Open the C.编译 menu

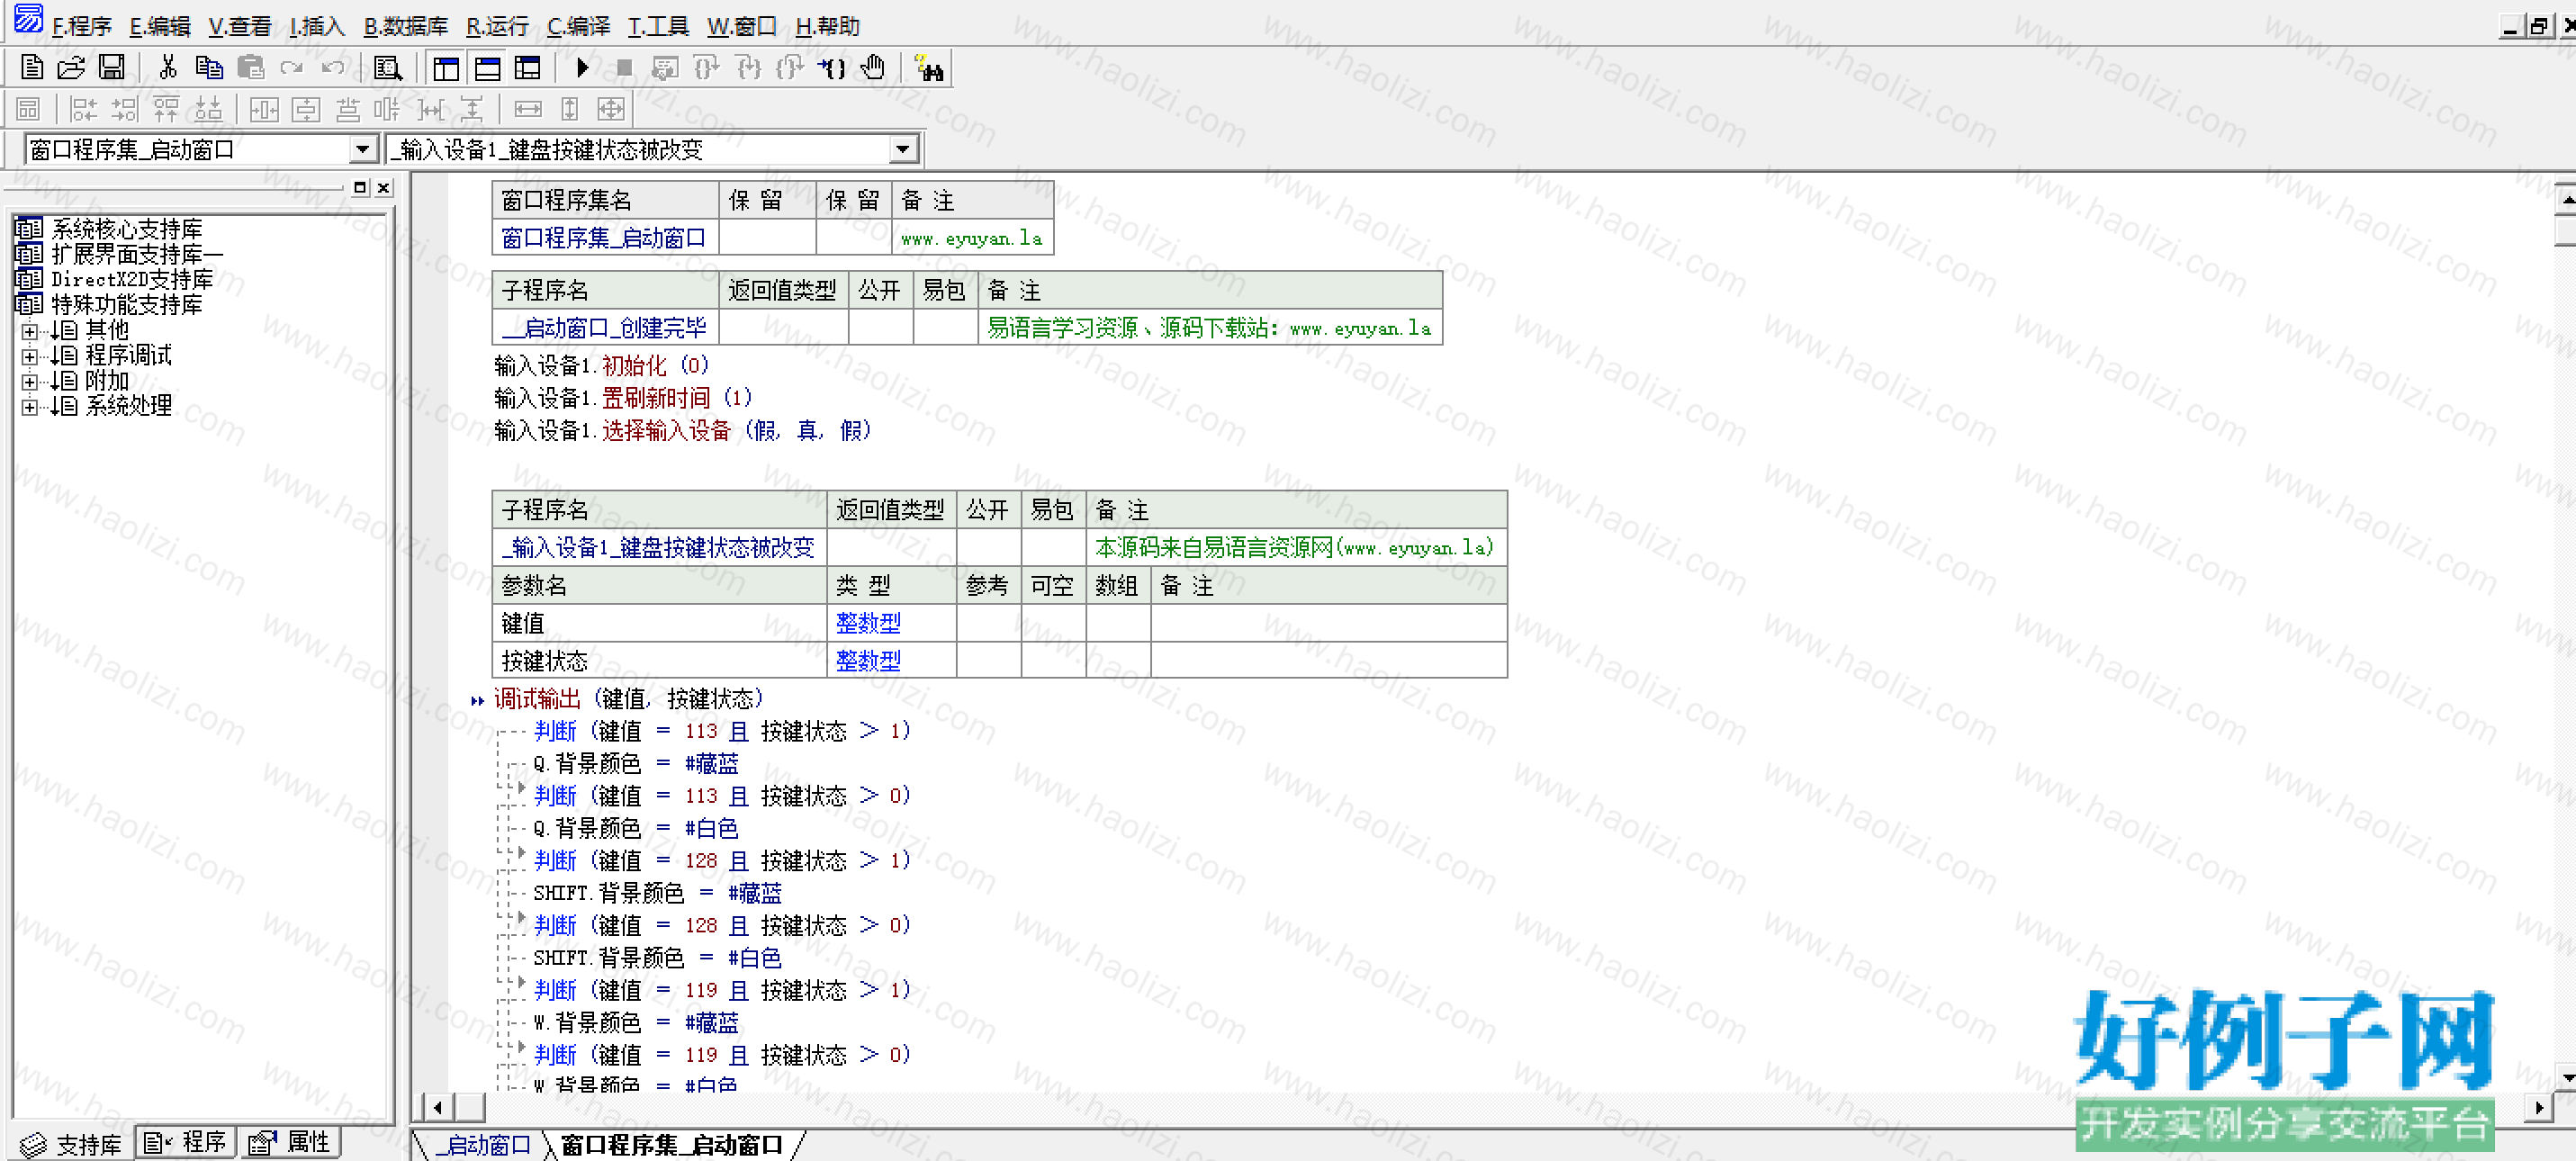[x=578, y=26]
